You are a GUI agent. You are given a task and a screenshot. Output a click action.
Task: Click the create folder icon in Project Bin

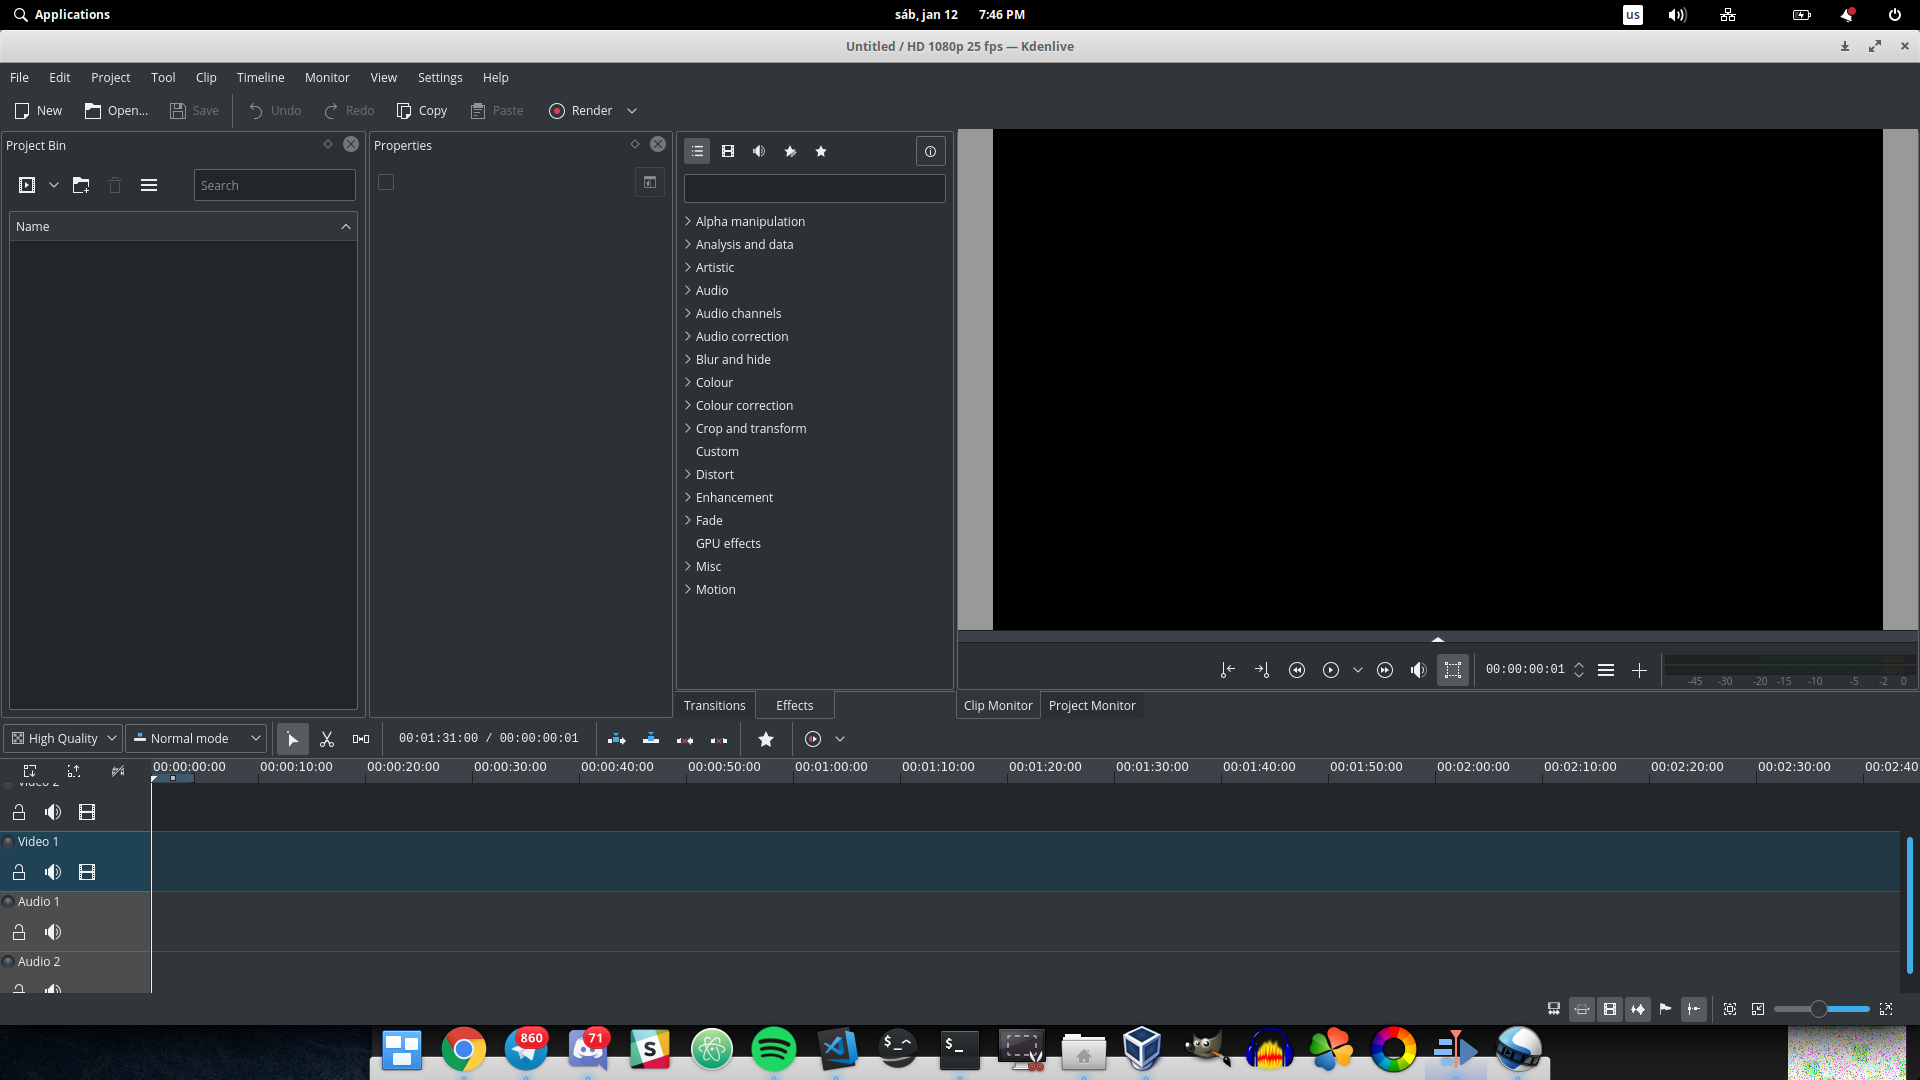pyautogui.click(x=81, y=185)
